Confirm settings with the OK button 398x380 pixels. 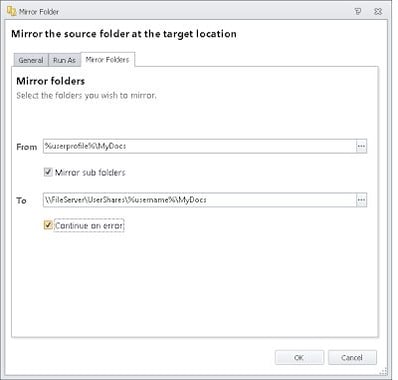pyautogui.click(x=299, y=357)
